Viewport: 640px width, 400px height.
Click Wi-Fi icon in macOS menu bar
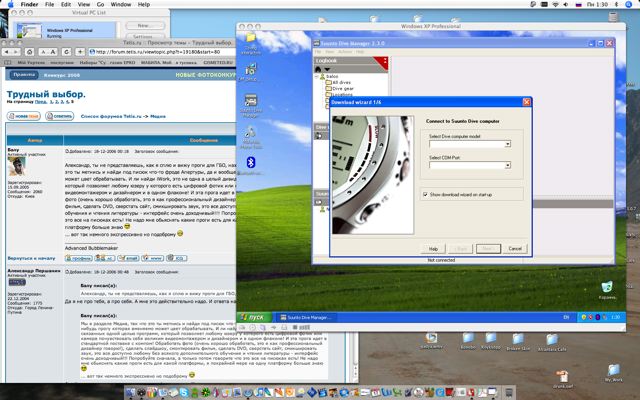[555, 4]
